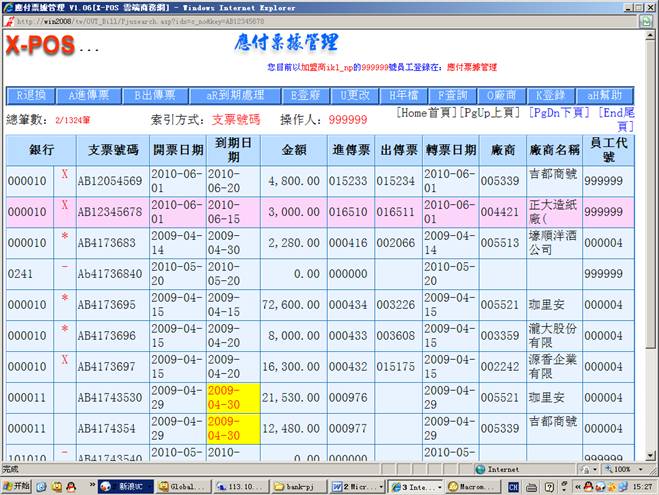Image resolution: width=659 pixels, height=495 pixels.
Task: Open the 新浪UC taskbar item
Action: [126, 486]
